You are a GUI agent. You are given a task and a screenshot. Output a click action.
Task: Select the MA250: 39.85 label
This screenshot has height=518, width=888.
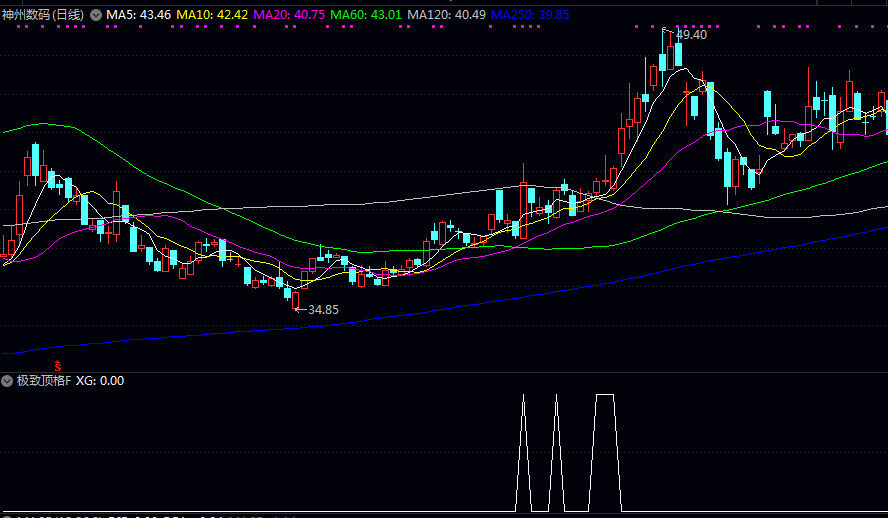(x=530, y=15)
